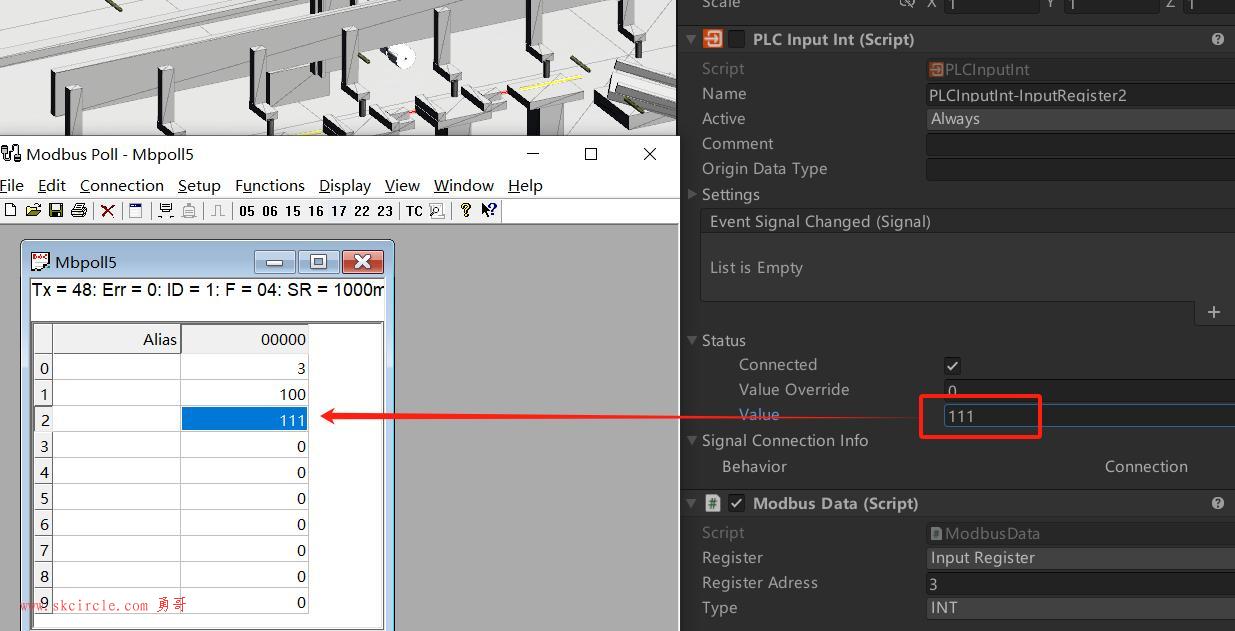Open the Functions menu
Screen dimensions: 1235x631
270,185
